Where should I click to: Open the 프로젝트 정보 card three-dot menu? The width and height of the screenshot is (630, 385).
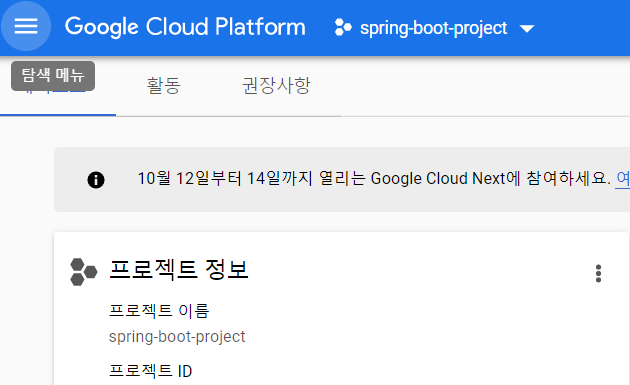point(598,274)
